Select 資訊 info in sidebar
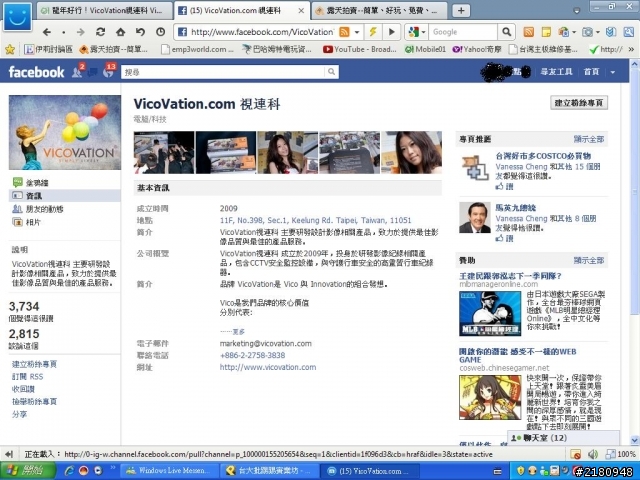This screenshot has height=480, width=640. [x=65, y=196]
